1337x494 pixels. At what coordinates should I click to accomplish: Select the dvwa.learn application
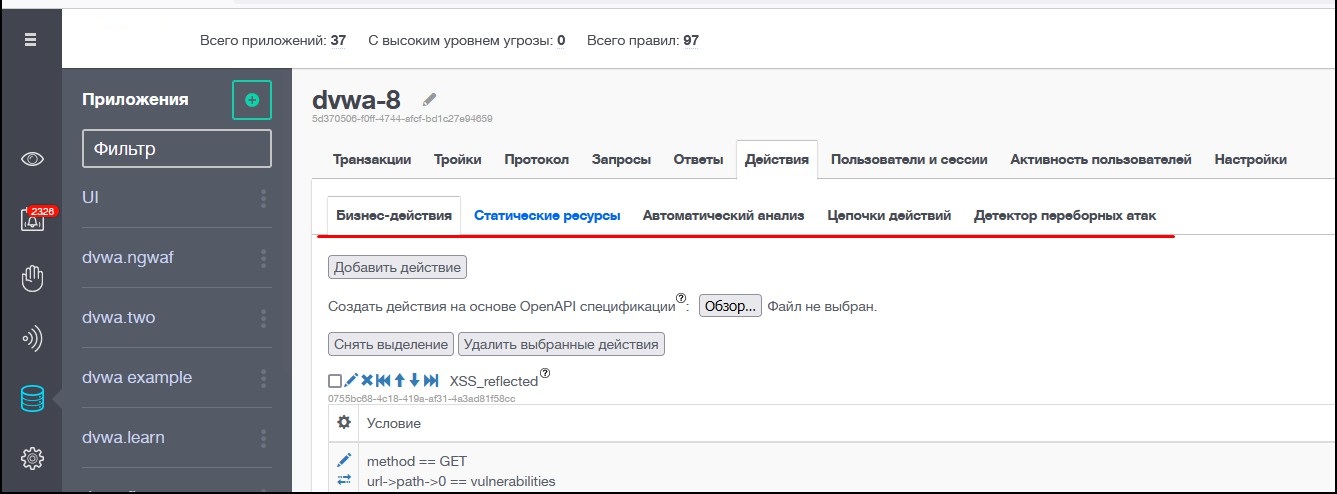coord(123,438)
